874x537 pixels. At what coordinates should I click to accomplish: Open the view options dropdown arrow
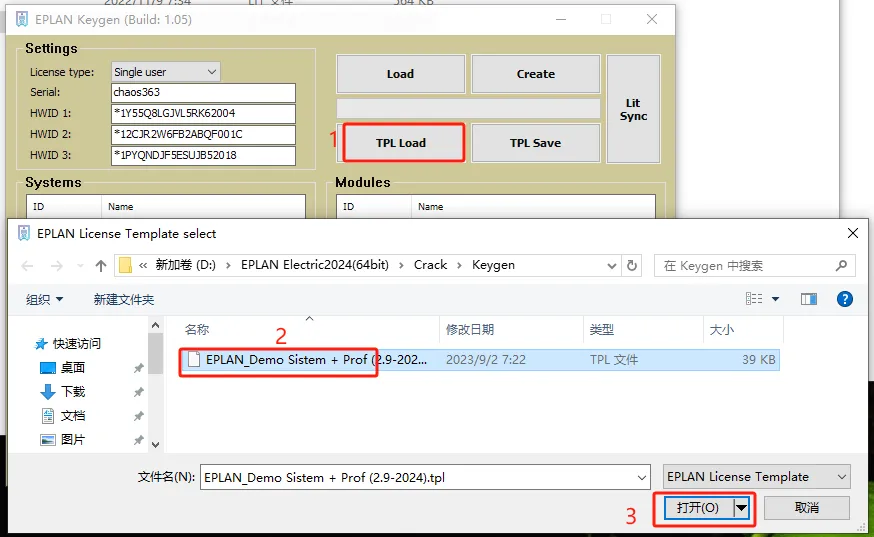[x=775, y=299]
